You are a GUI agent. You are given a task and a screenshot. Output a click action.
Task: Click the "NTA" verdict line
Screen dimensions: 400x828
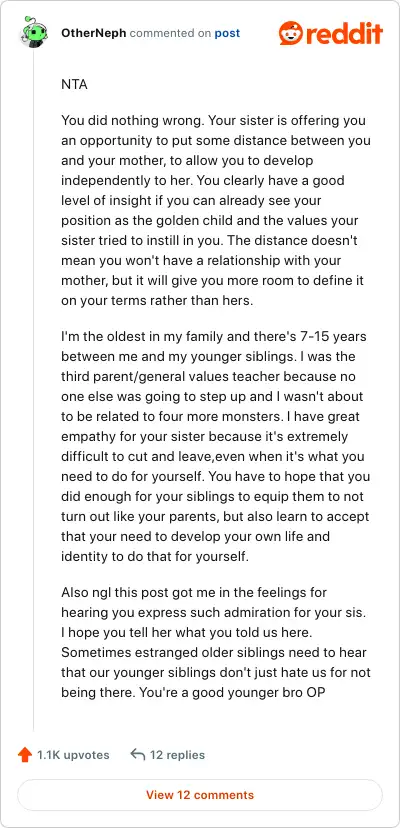coord(75,84)
